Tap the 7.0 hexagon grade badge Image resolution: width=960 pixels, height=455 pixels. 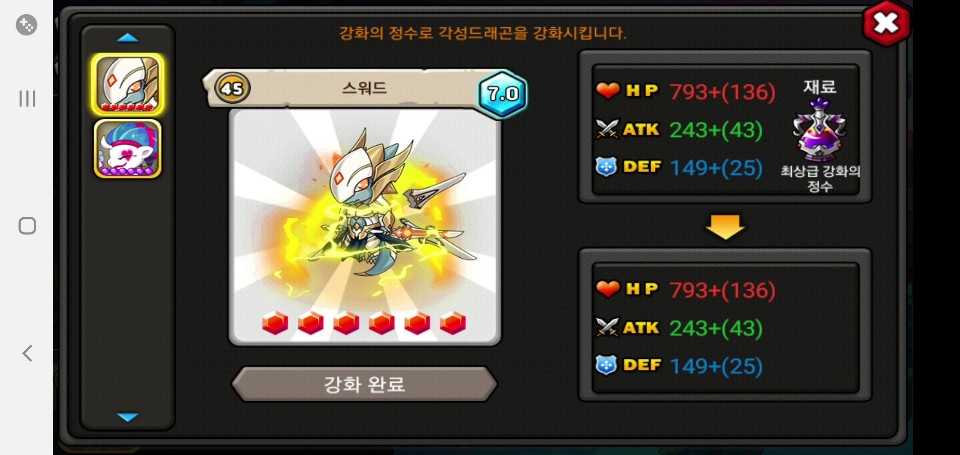[x=503, y=94]
